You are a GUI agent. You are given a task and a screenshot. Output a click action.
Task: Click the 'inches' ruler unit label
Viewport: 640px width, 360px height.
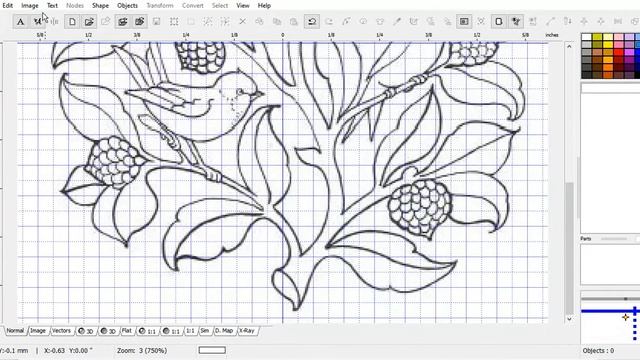[552, 35]
